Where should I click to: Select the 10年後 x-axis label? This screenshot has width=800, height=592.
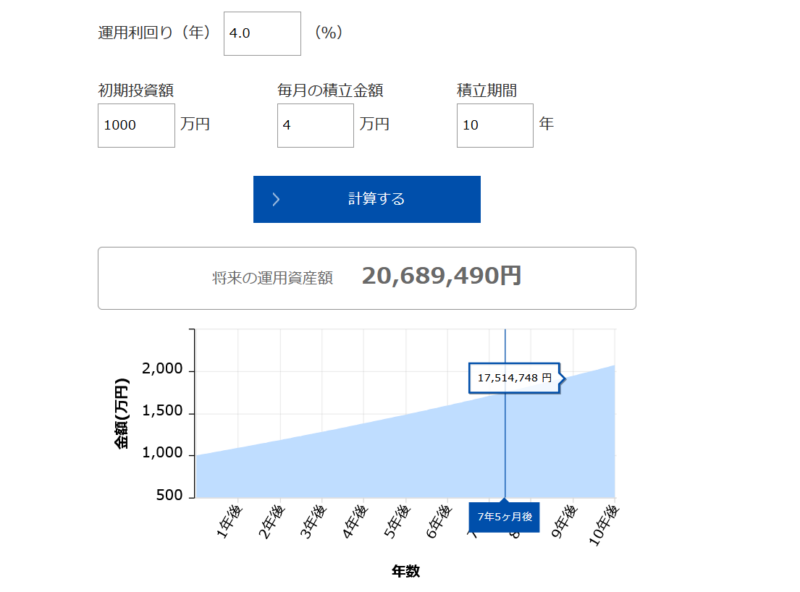[602, 525]
